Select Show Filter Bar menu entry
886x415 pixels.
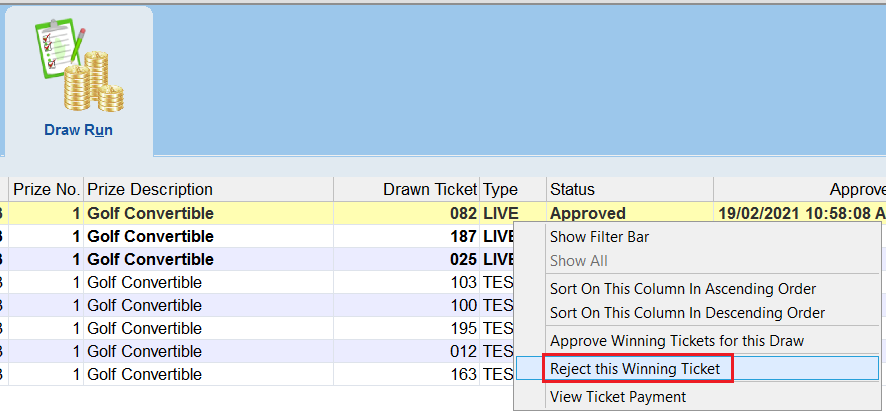pyautogui.click(x=600, y=237)
